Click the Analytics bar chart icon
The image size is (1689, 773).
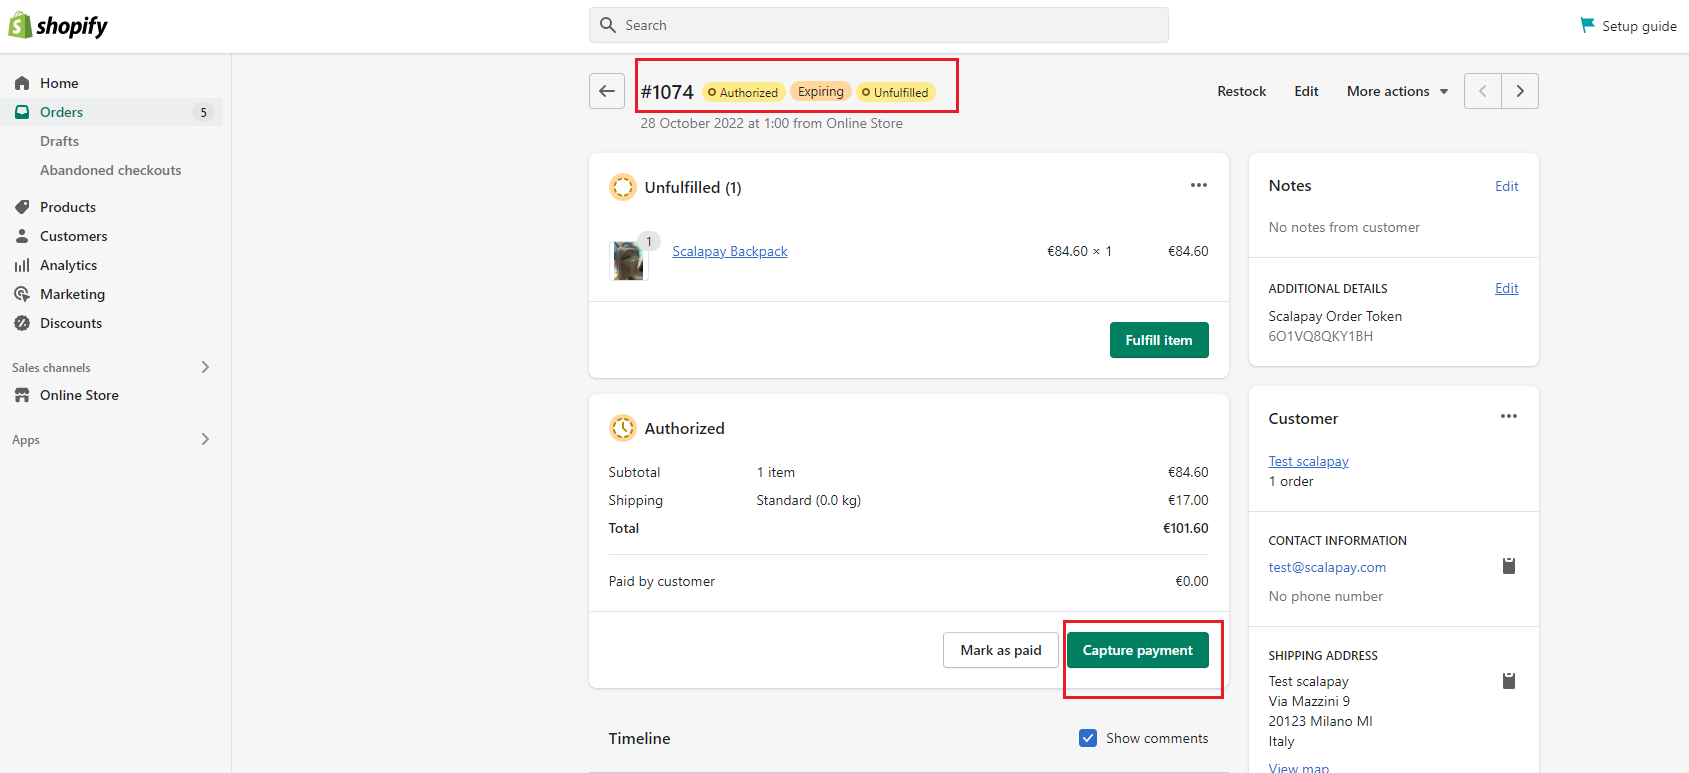click(22, 265)
